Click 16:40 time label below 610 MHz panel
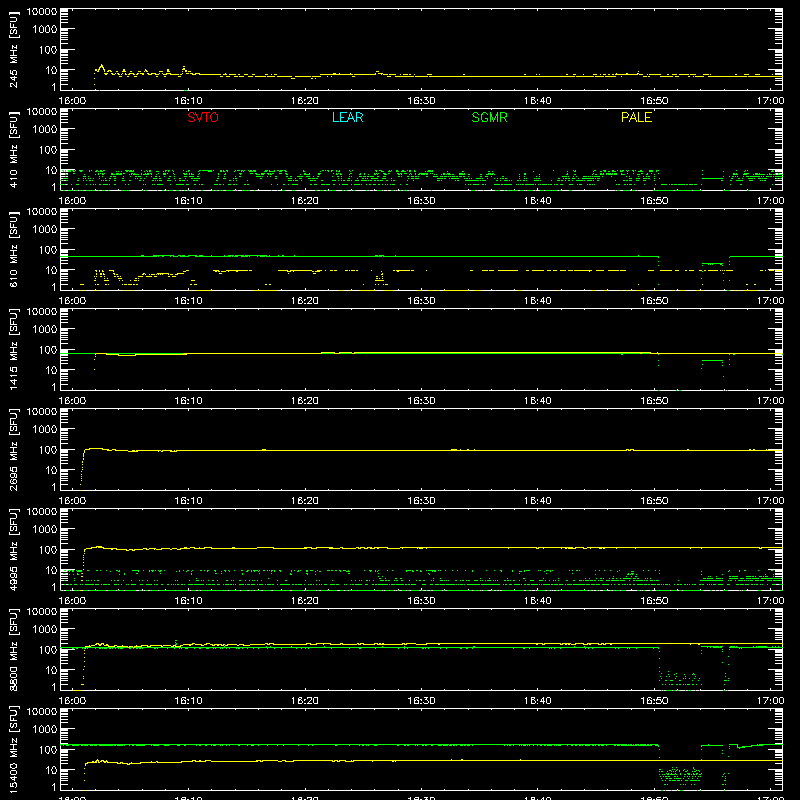Image resolution: width=800 pixels, height=800 pixels. pyautogui.click(x=537, y=301)
